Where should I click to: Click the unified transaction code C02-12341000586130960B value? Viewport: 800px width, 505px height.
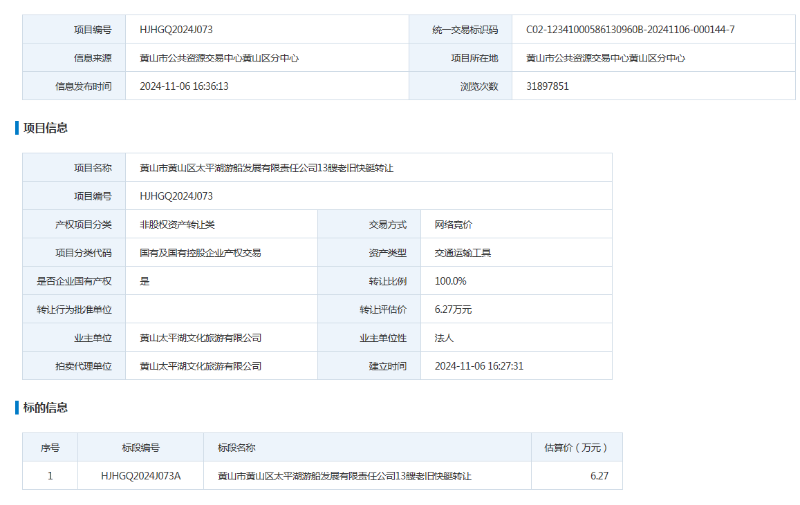(x=630, y=30)
